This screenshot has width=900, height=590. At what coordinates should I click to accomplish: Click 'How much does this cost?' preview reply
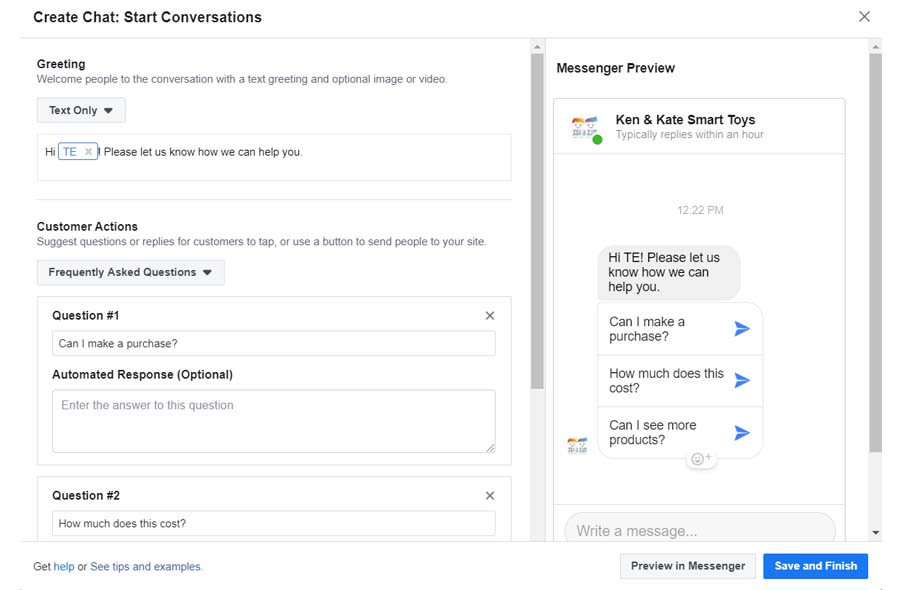point(680,381)
